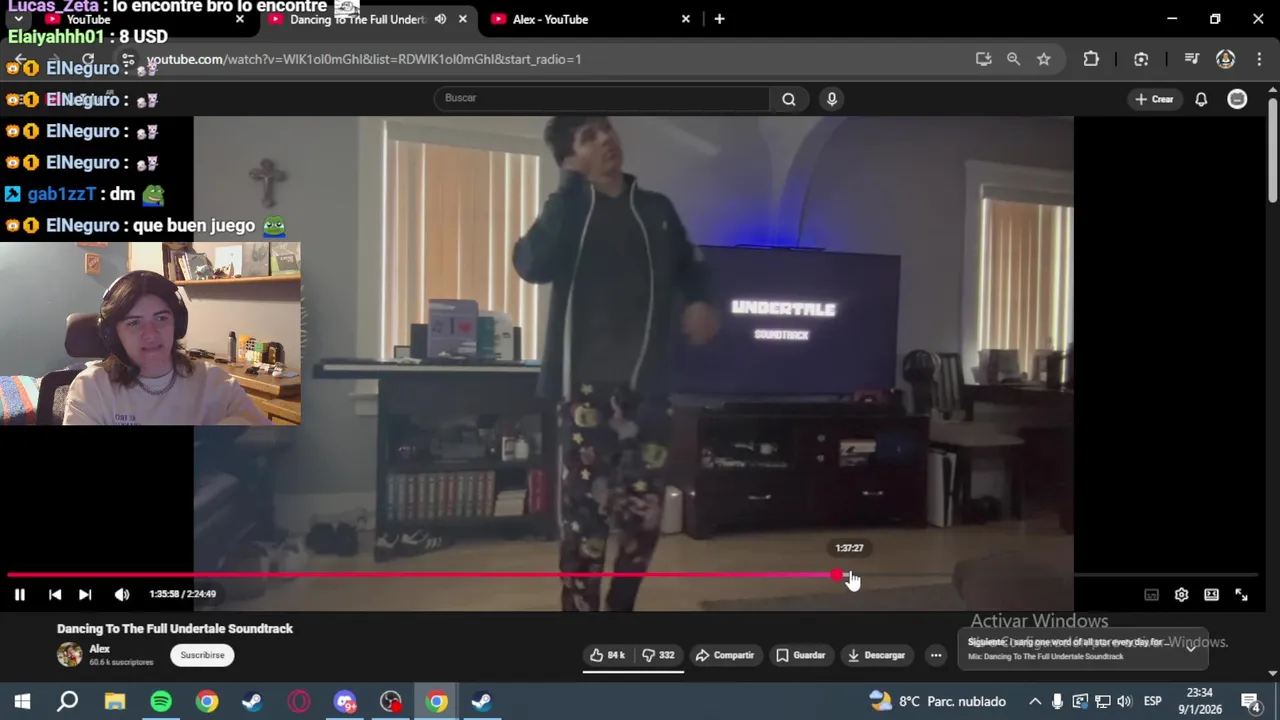Install app icon in address bar
1280x720 pixels.
coord(983,59)
